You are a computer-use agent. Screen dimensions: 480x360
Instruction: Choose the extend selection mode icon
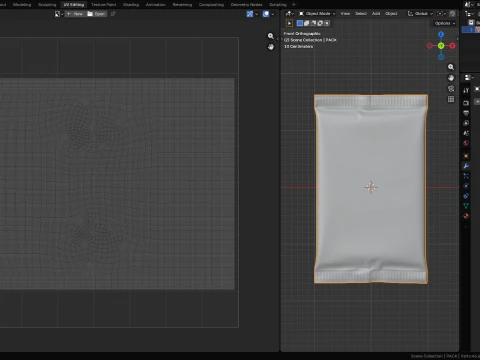(306, 23)
